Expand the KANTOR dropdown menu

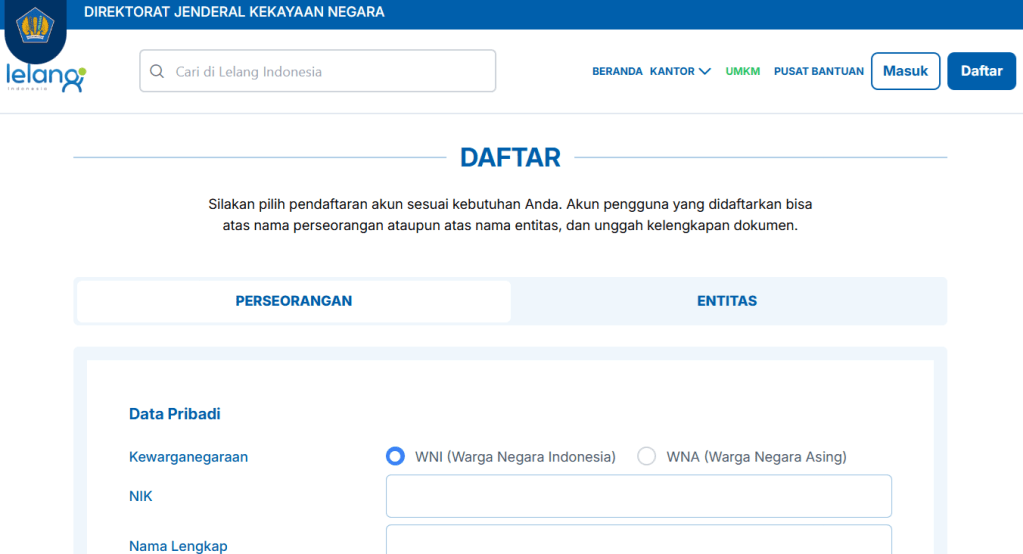[x=680, y=72]
